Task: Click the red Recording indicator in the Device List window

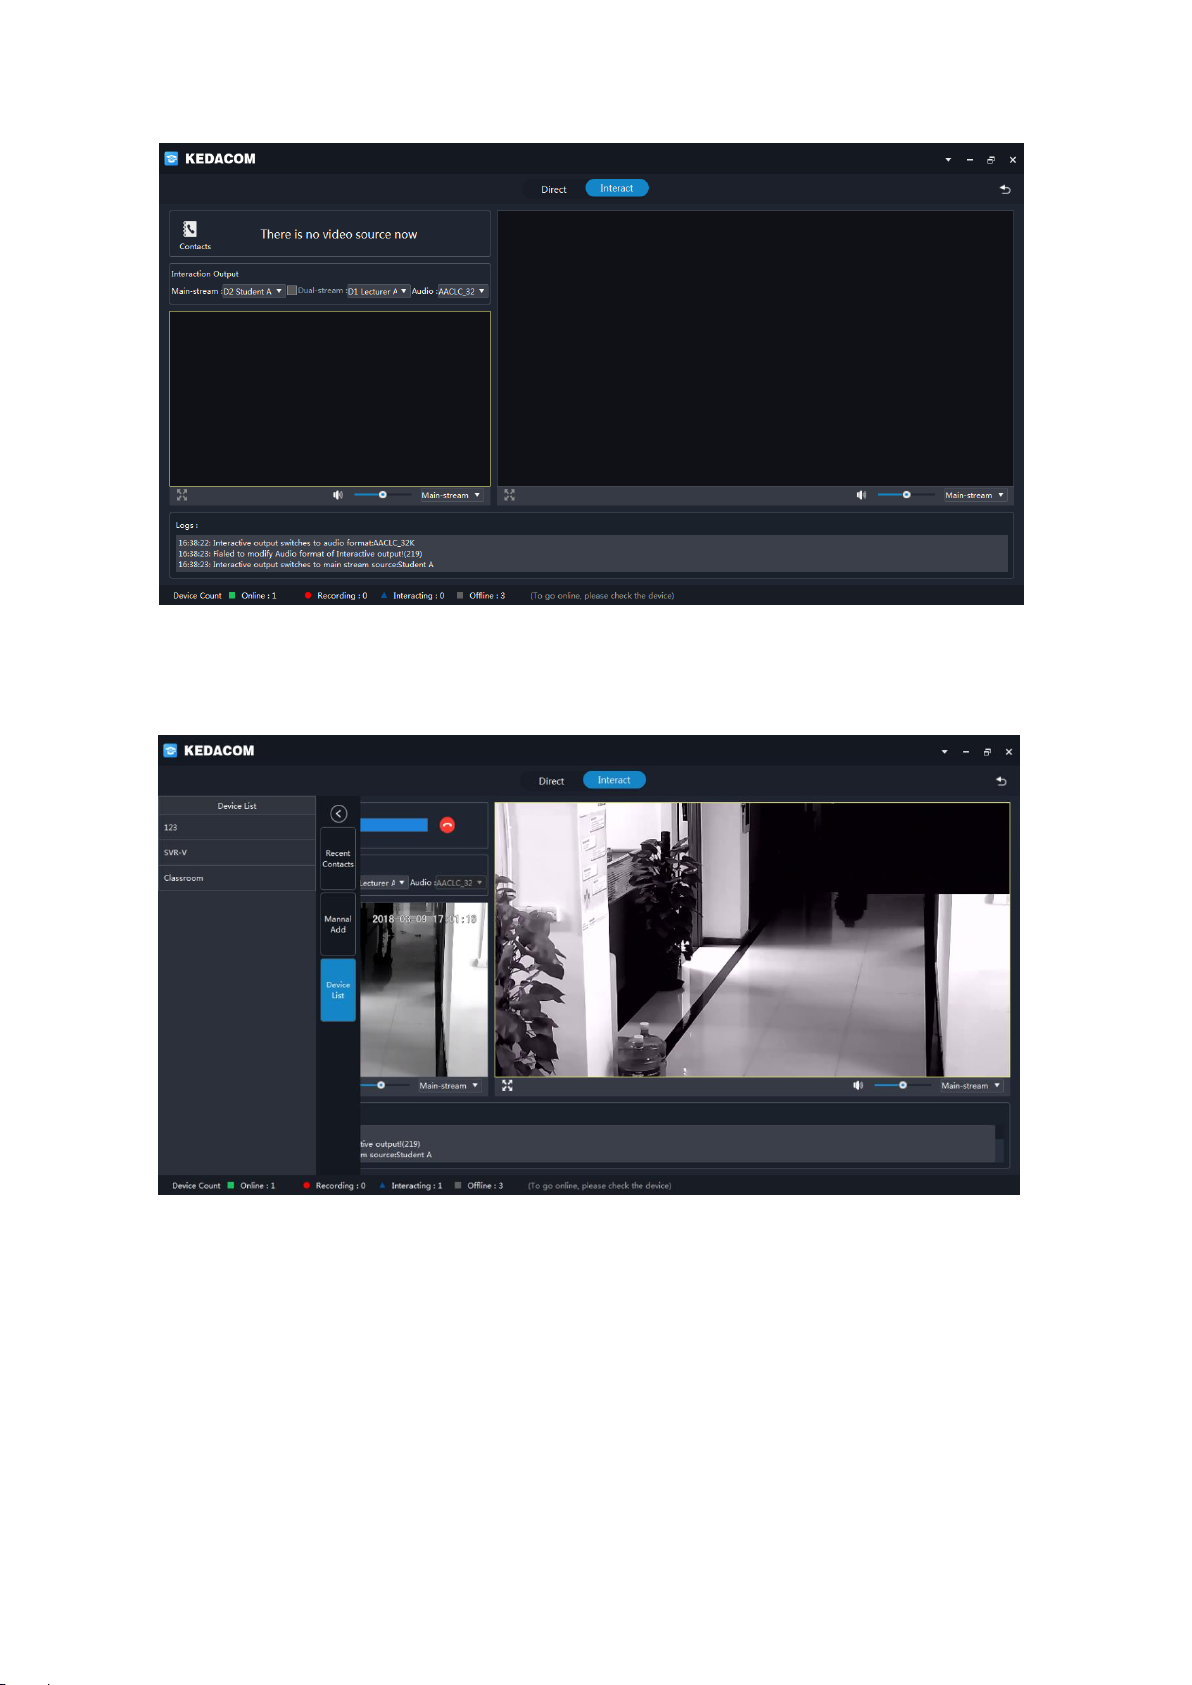Action: (307, 1185)
